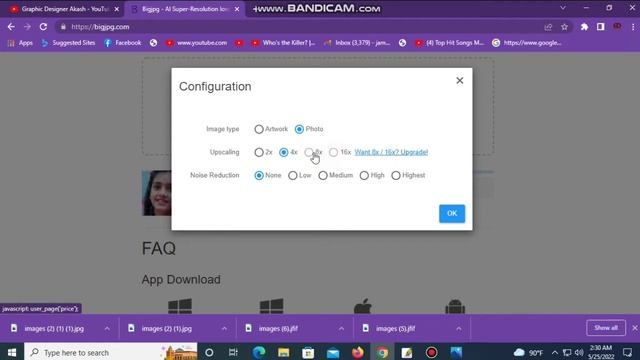Open notification center icon
Viewport: 640px width, 360px height.
(x=628, y=352)
